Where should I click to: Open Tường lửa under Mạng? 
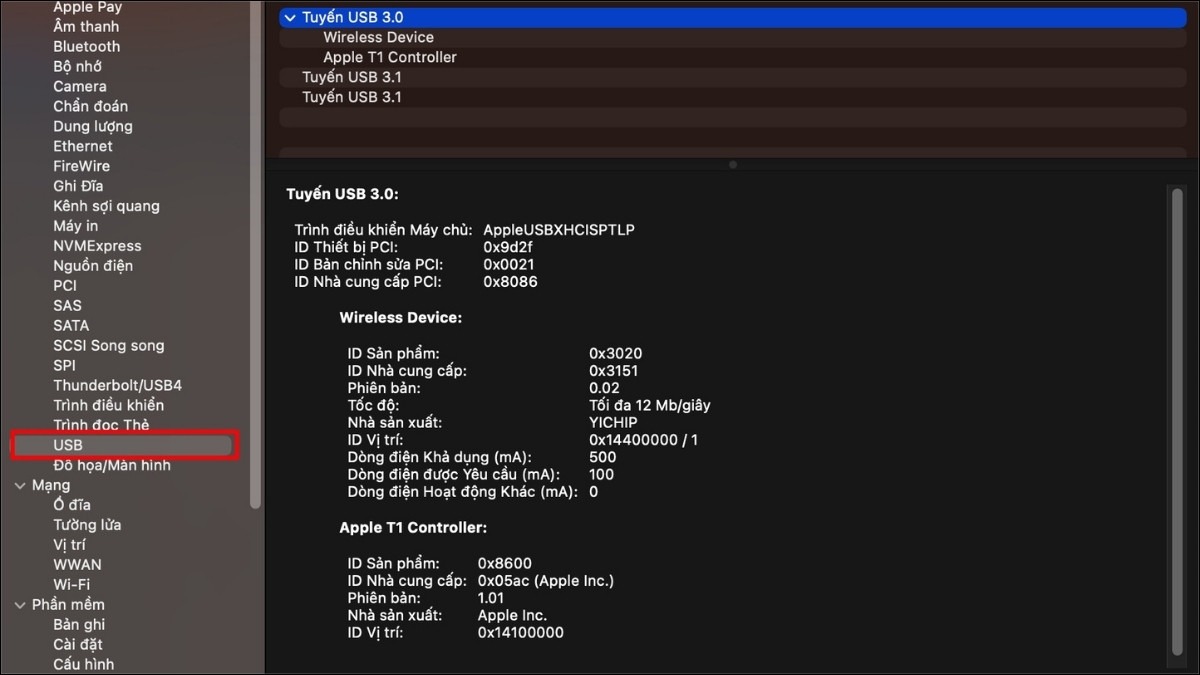[88, 525]
